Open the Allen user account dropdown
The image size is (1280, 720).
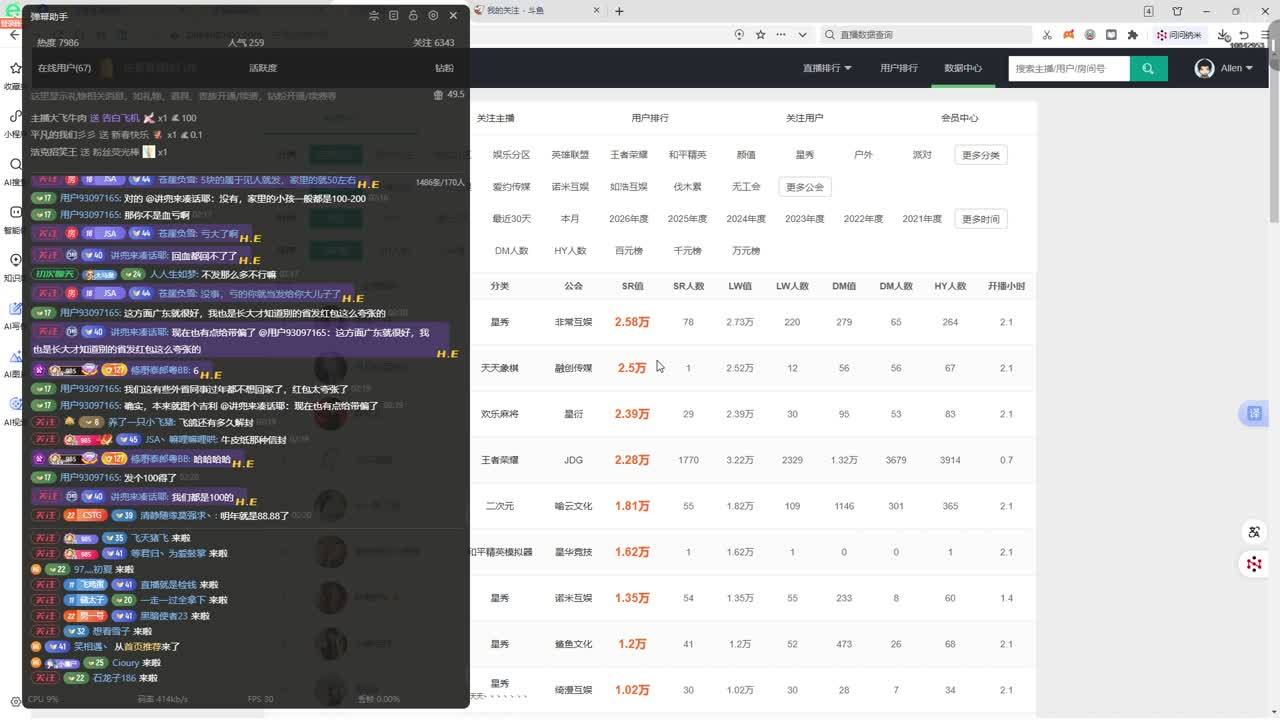(x=1224, y=68)
